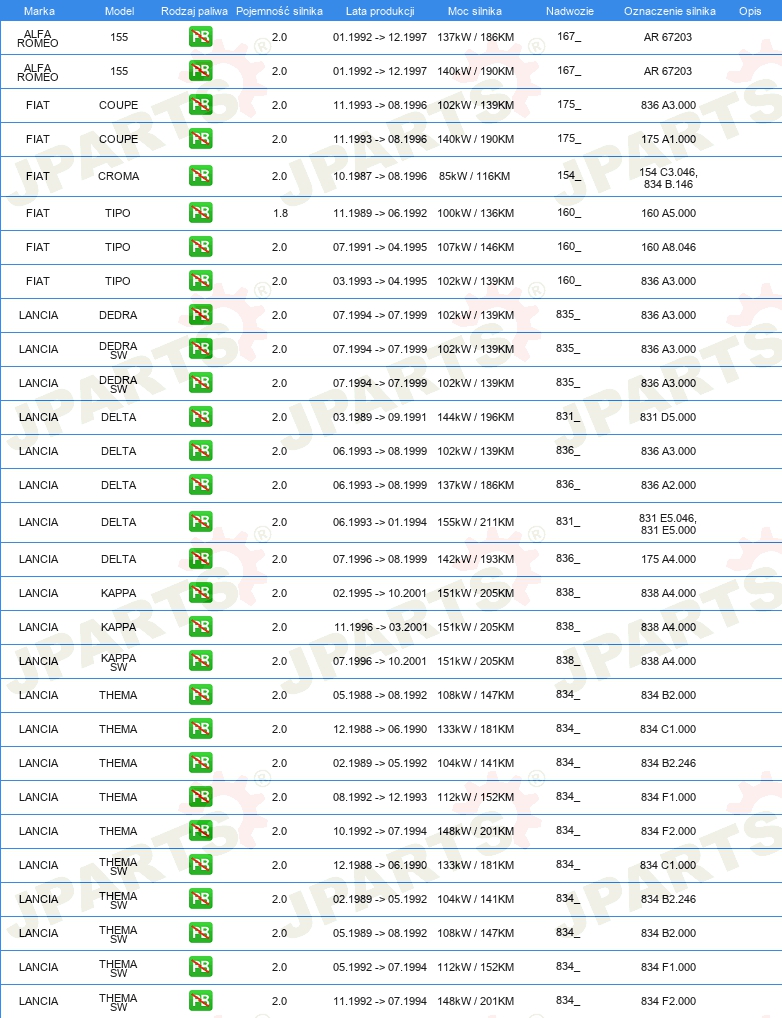Screen dimensions: 782x1018
Task: Select production years 11.1992 -> 07.1994
Action: [x=380, y=1000]
